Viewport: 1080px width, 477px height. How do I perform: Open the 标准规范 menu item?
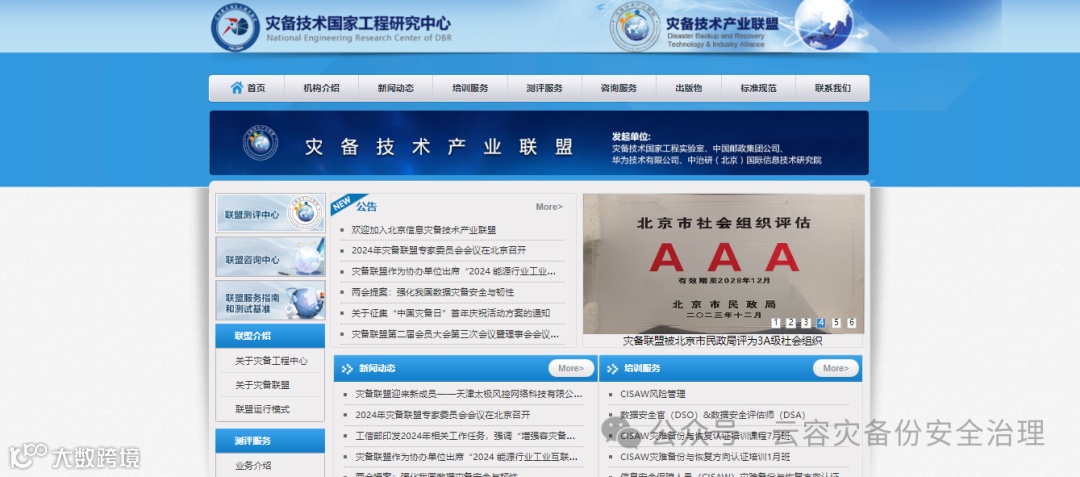click(x=758, y=88)
